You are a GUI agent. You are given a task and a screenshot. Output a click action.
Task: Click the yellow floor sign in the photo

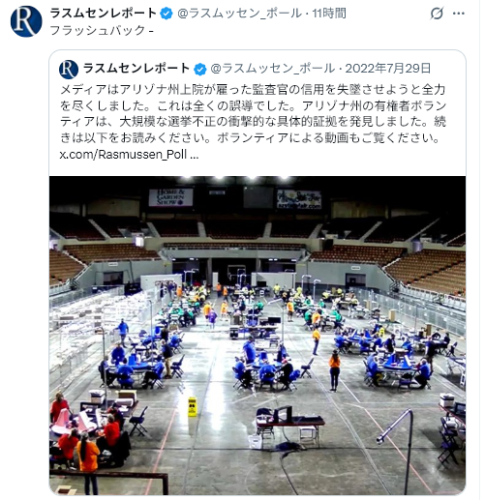192,407
